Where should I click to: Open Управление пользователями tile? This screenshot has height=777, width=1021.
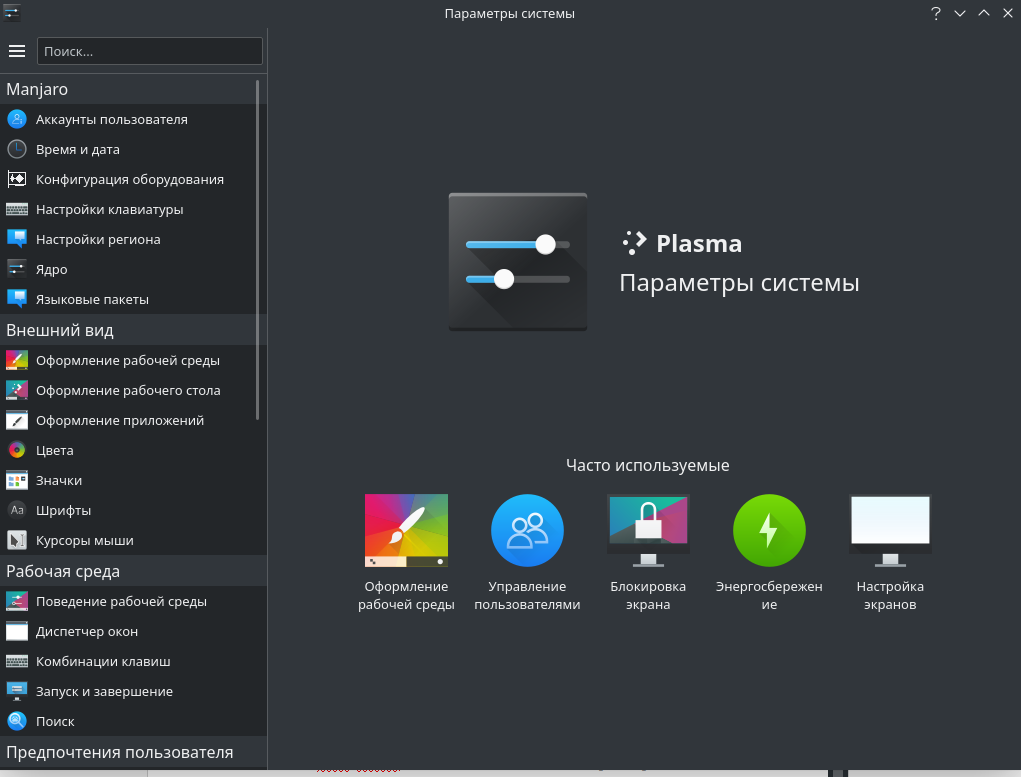click(x=527, y=530)
